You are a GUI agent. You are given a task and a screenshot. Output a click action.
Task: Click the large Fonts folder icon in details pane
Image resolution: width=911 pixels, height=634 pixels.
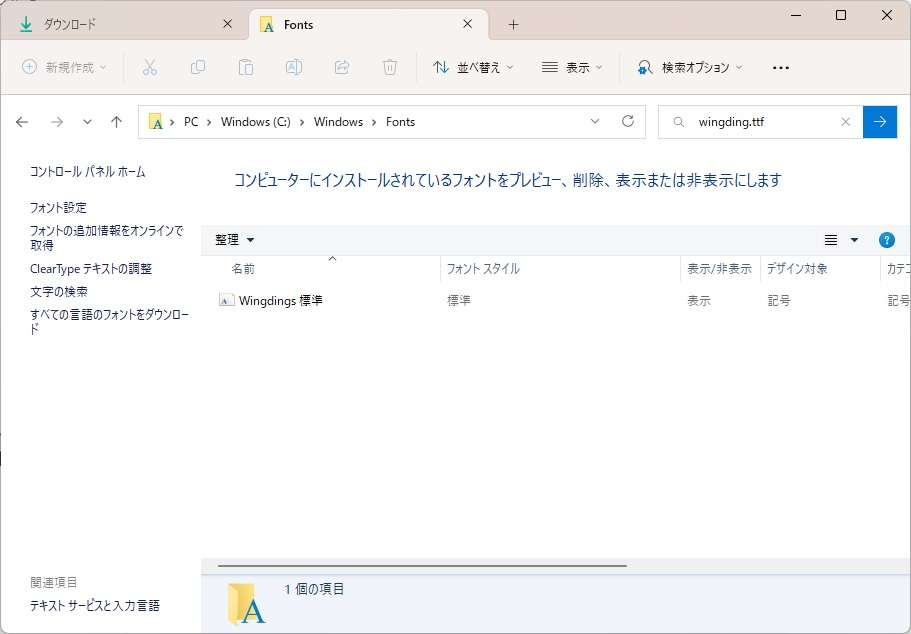(246, 603)
